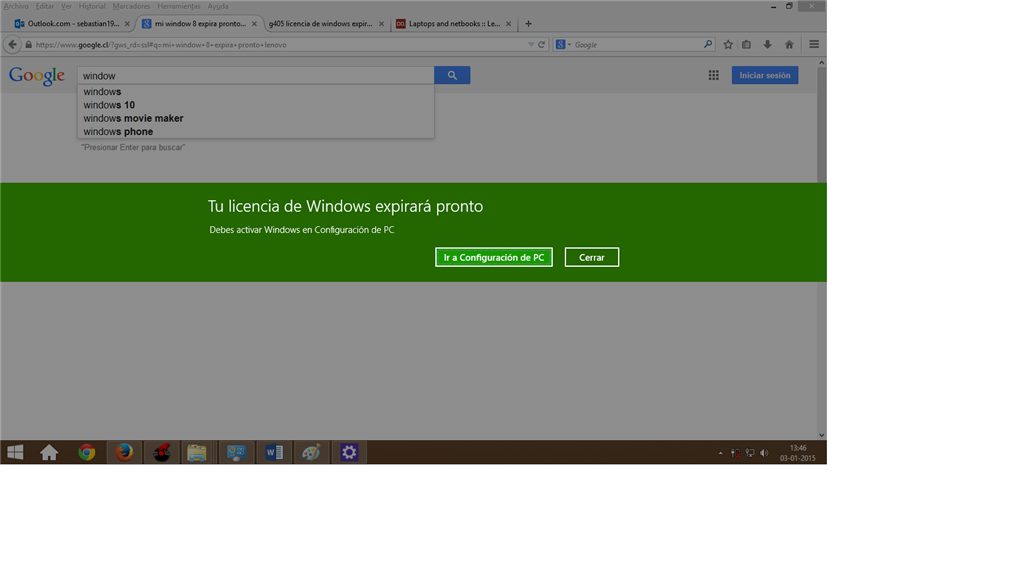Open the Archivo menu
1024x573 pixels.
pyautogui.click(x=16, y=6)
